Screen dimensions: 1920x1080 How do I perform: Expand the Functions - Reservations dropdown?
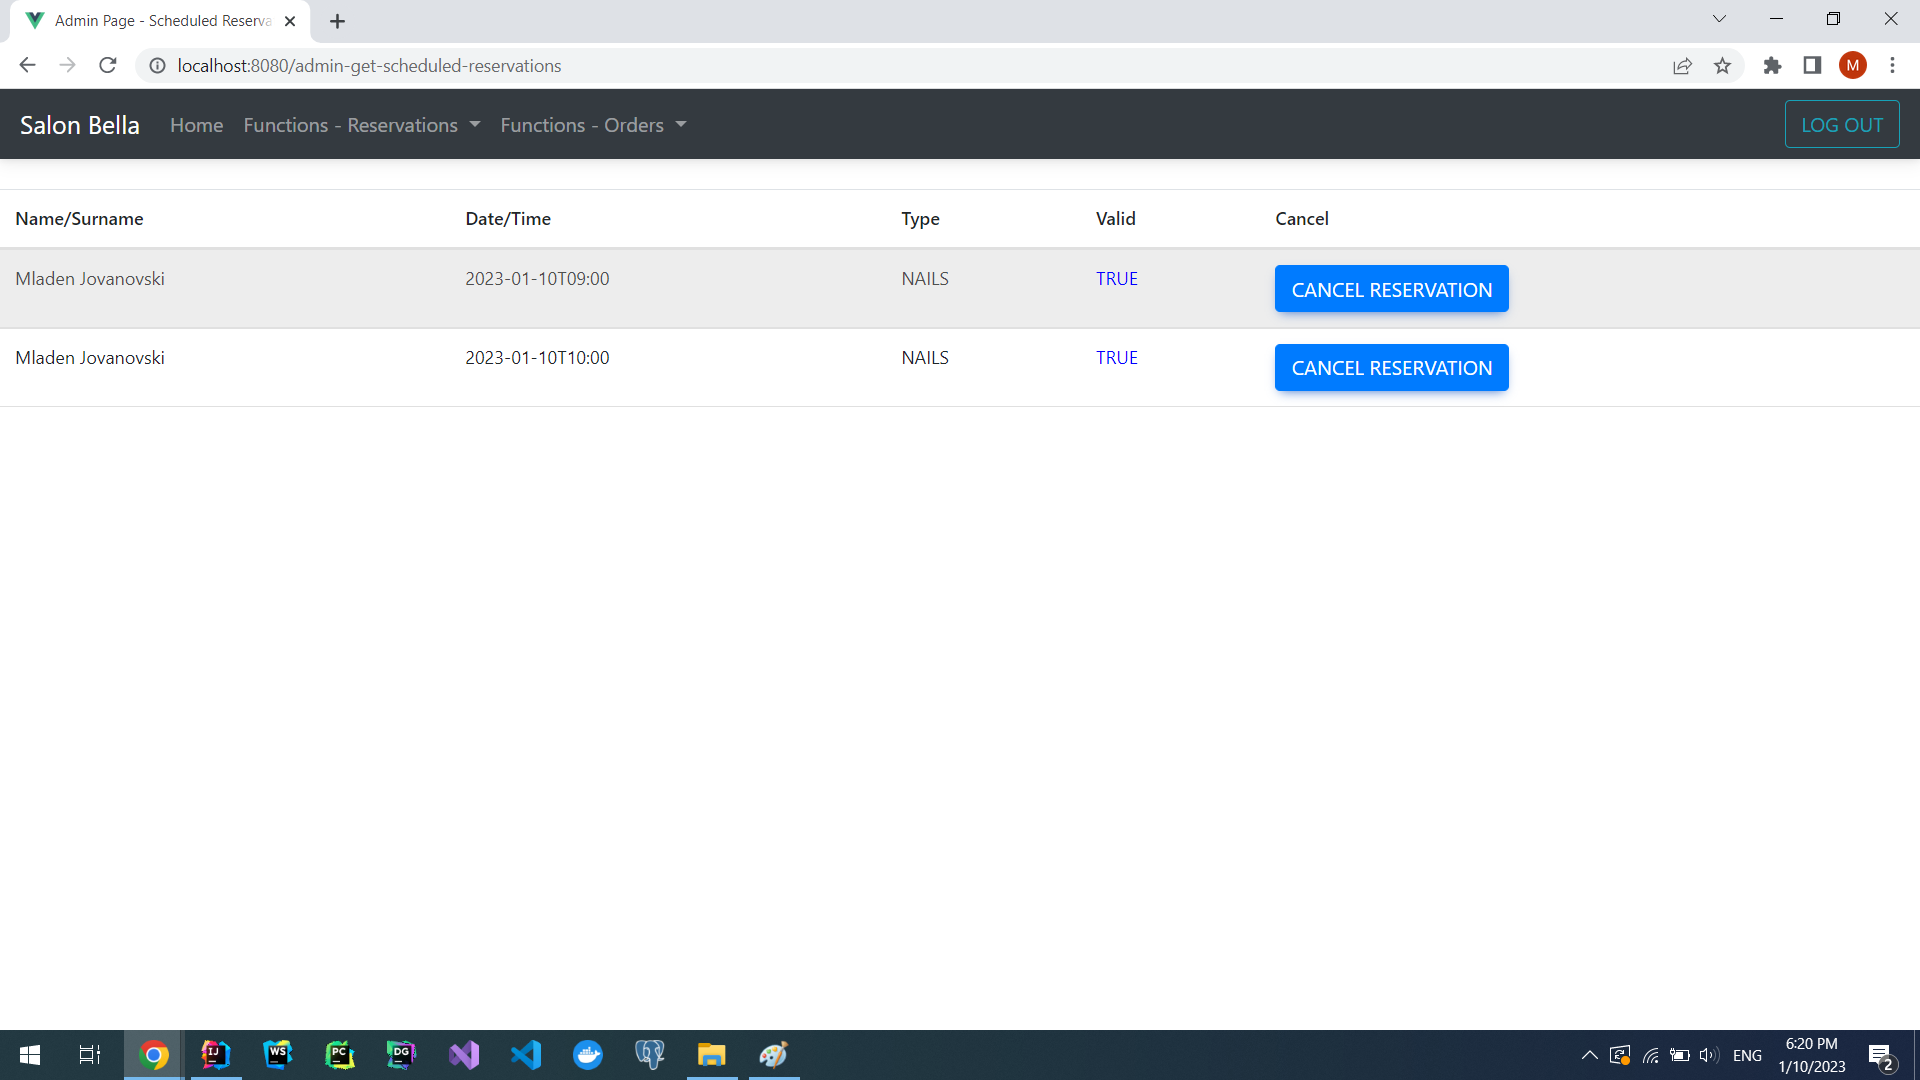pos(362,125)
